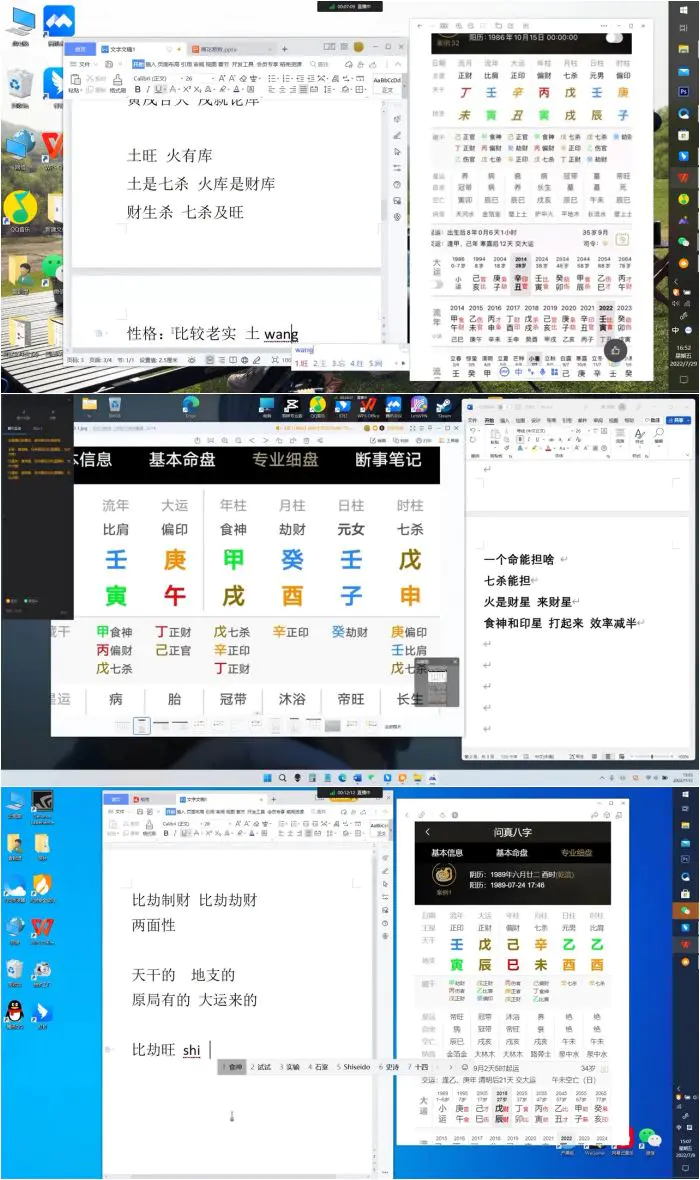Viewport: 700px width, 1180px height.
Task: Click the yellow icon beside 35岁9月
Action: (x=622, y=240)
